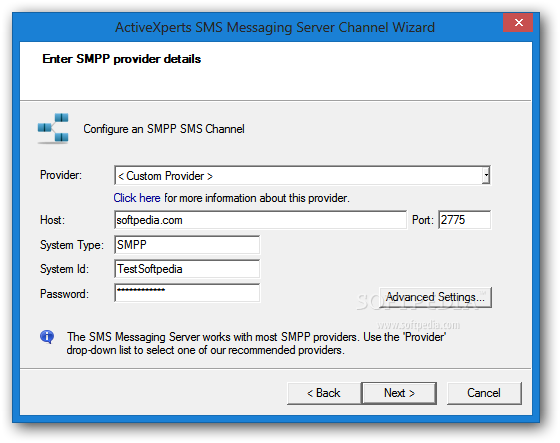Click the 'Enter SMPP provider details' heading

coord(121,59)
